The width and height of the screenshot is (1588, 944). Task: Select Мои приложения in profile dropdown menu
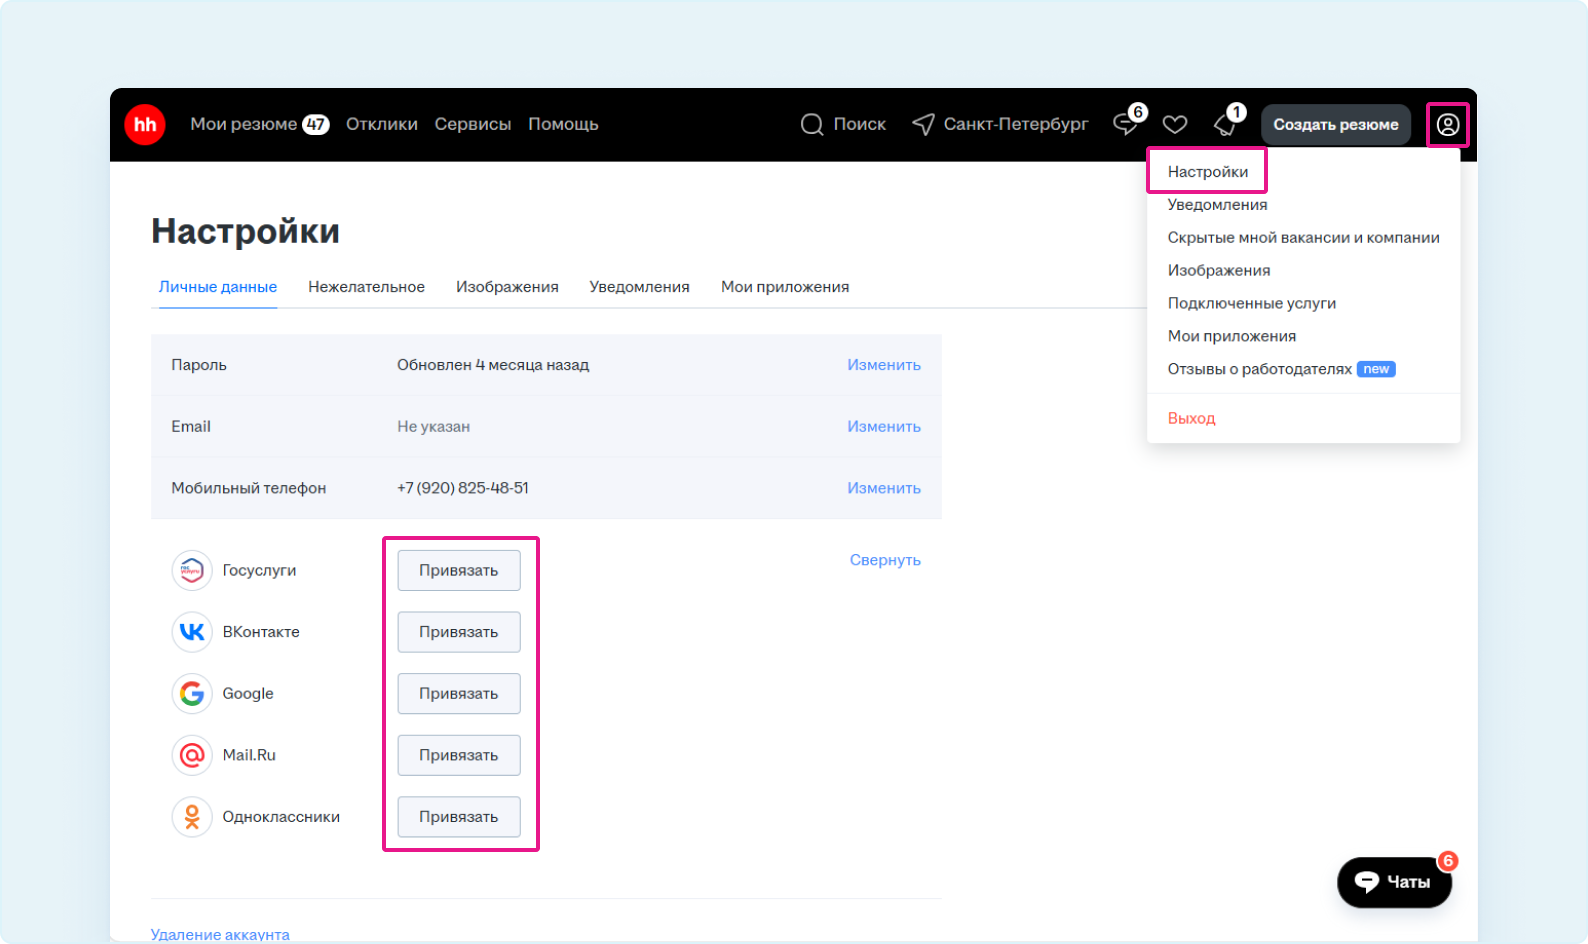[1231, 337]
